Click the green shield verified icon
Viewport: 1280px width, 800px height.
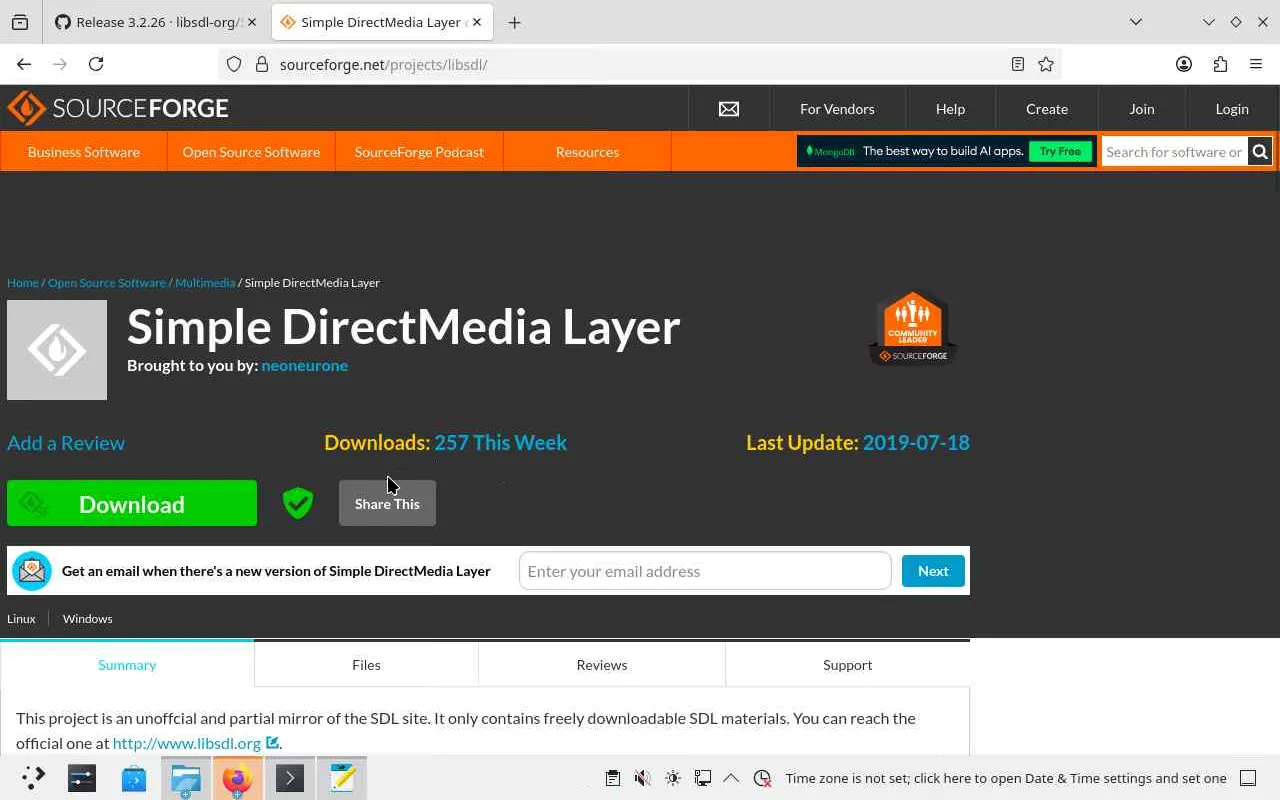298,503
